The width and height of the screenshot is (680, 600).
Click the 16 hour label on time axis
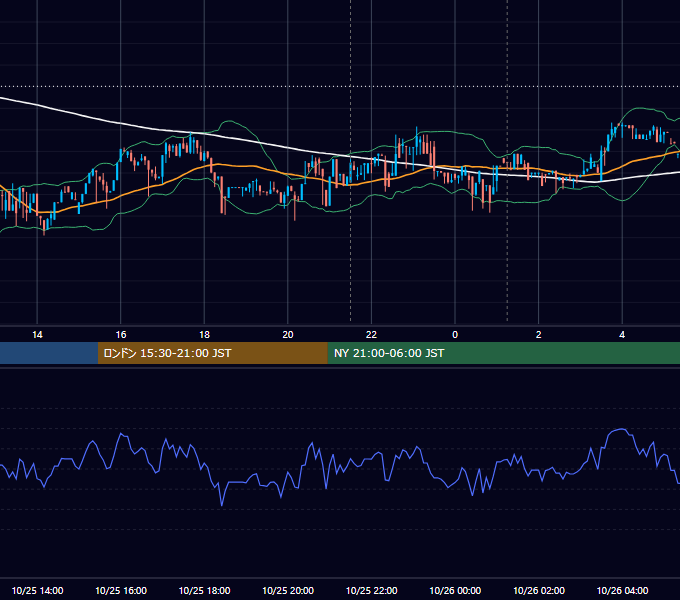[121, 335]
